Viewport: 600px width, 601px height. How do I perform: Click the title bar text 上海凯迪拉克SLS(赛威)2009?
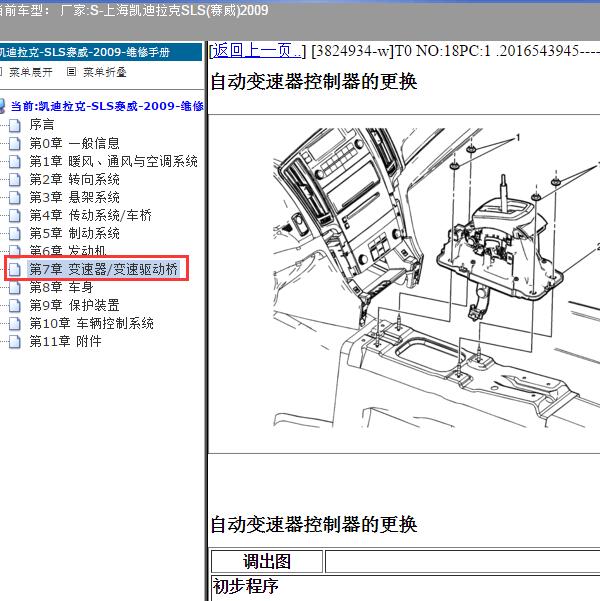(186, 10)
